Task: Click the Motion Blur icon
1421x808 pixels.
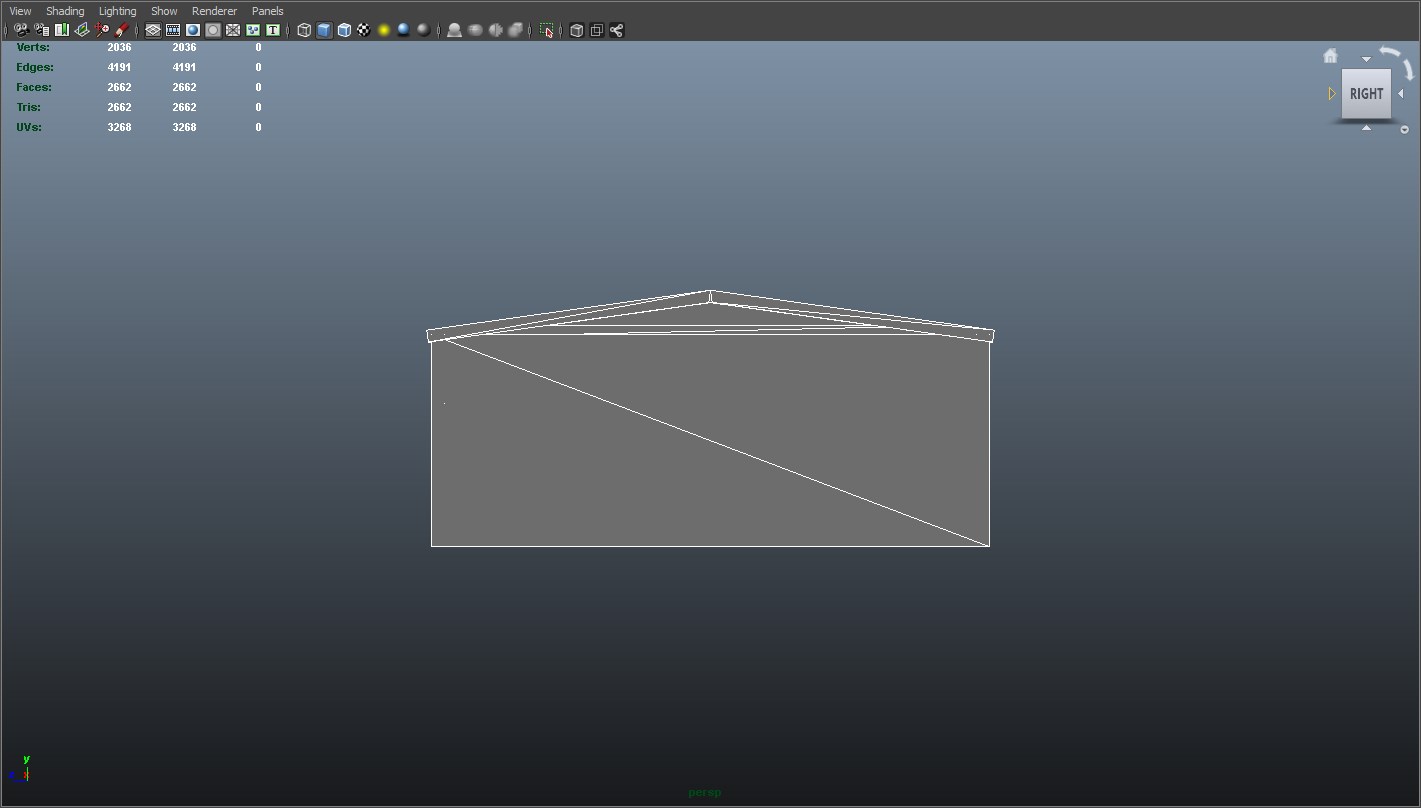Action: [475, 30]
